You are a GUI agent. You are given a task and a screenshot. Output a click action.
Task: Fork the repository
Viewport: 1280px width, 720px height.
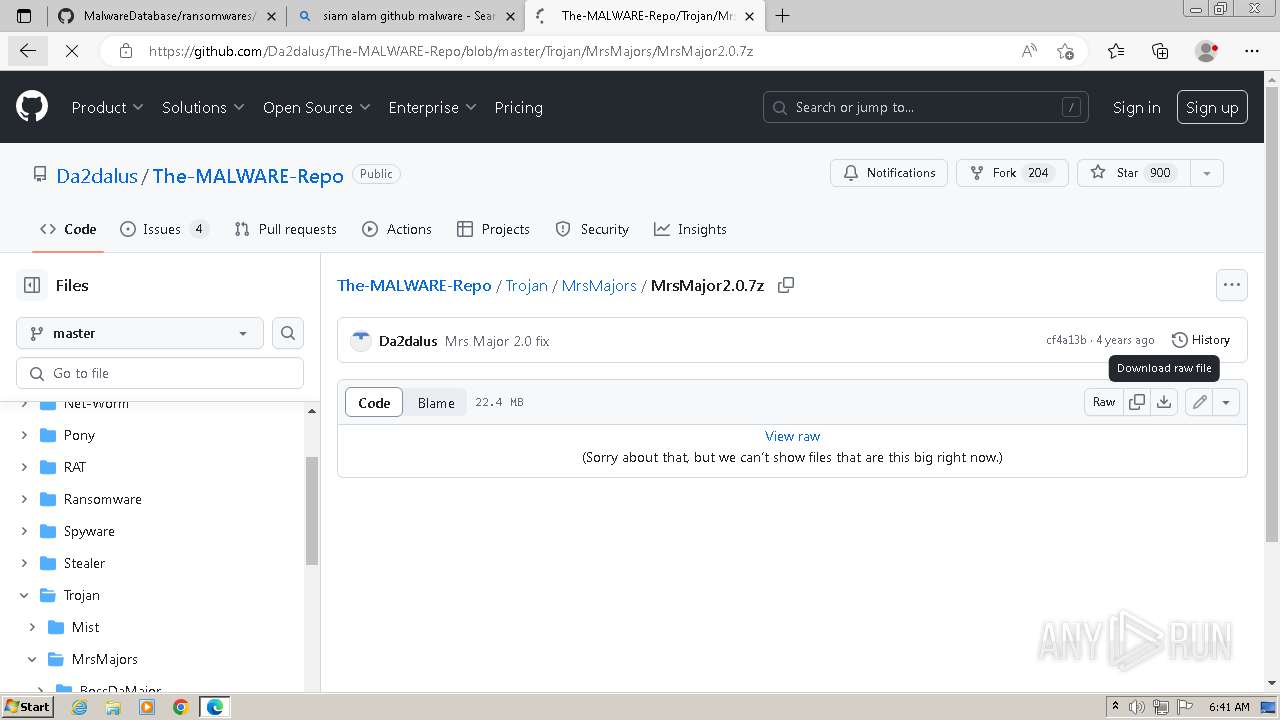click(x=1012, y=173)
